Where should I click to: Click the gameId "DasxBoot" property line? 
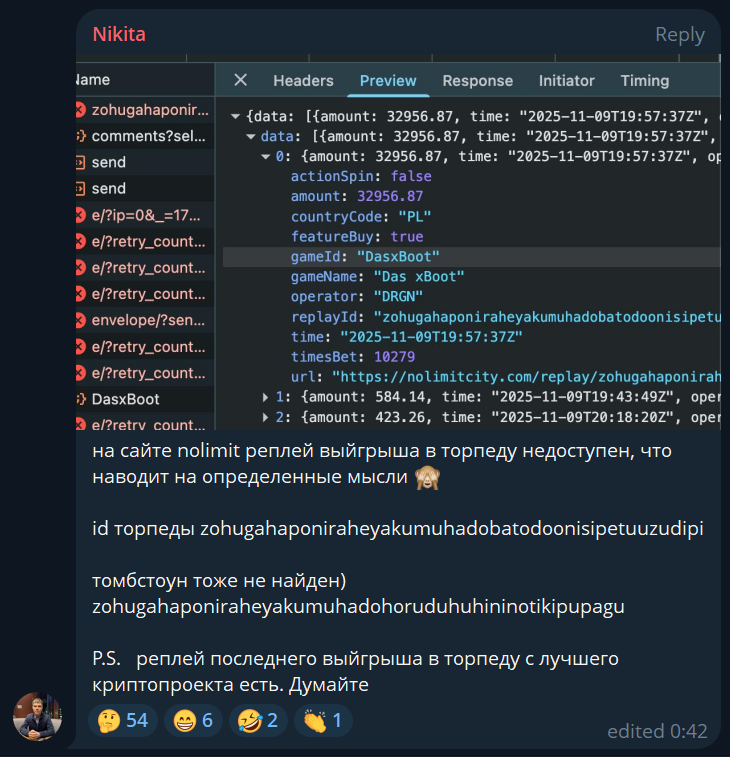(x=472, y=257)
